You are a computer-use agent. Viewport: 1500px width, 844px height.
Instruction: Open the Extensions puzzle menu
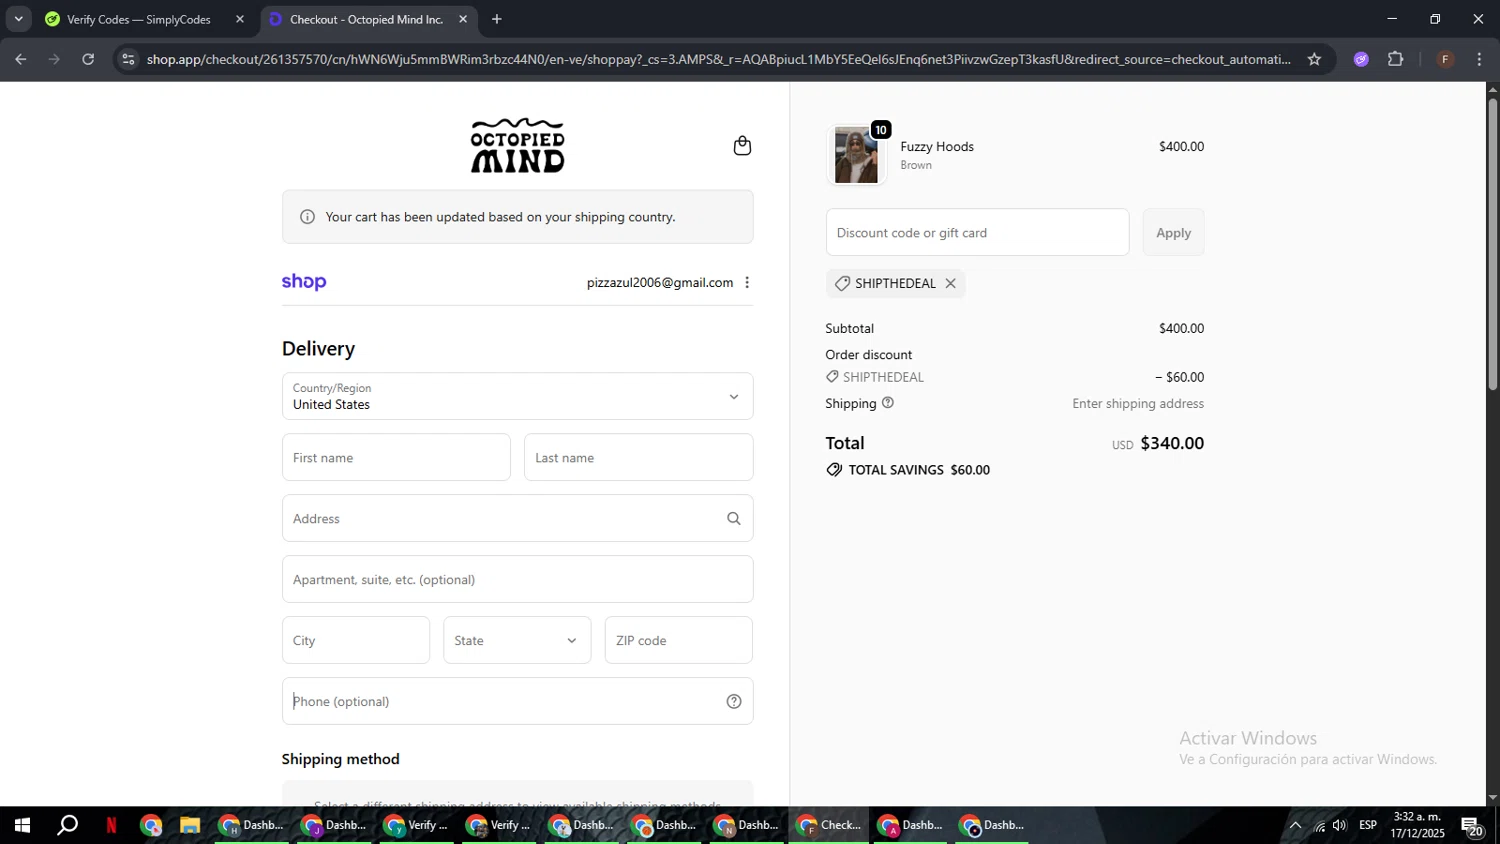[1396, 59]
